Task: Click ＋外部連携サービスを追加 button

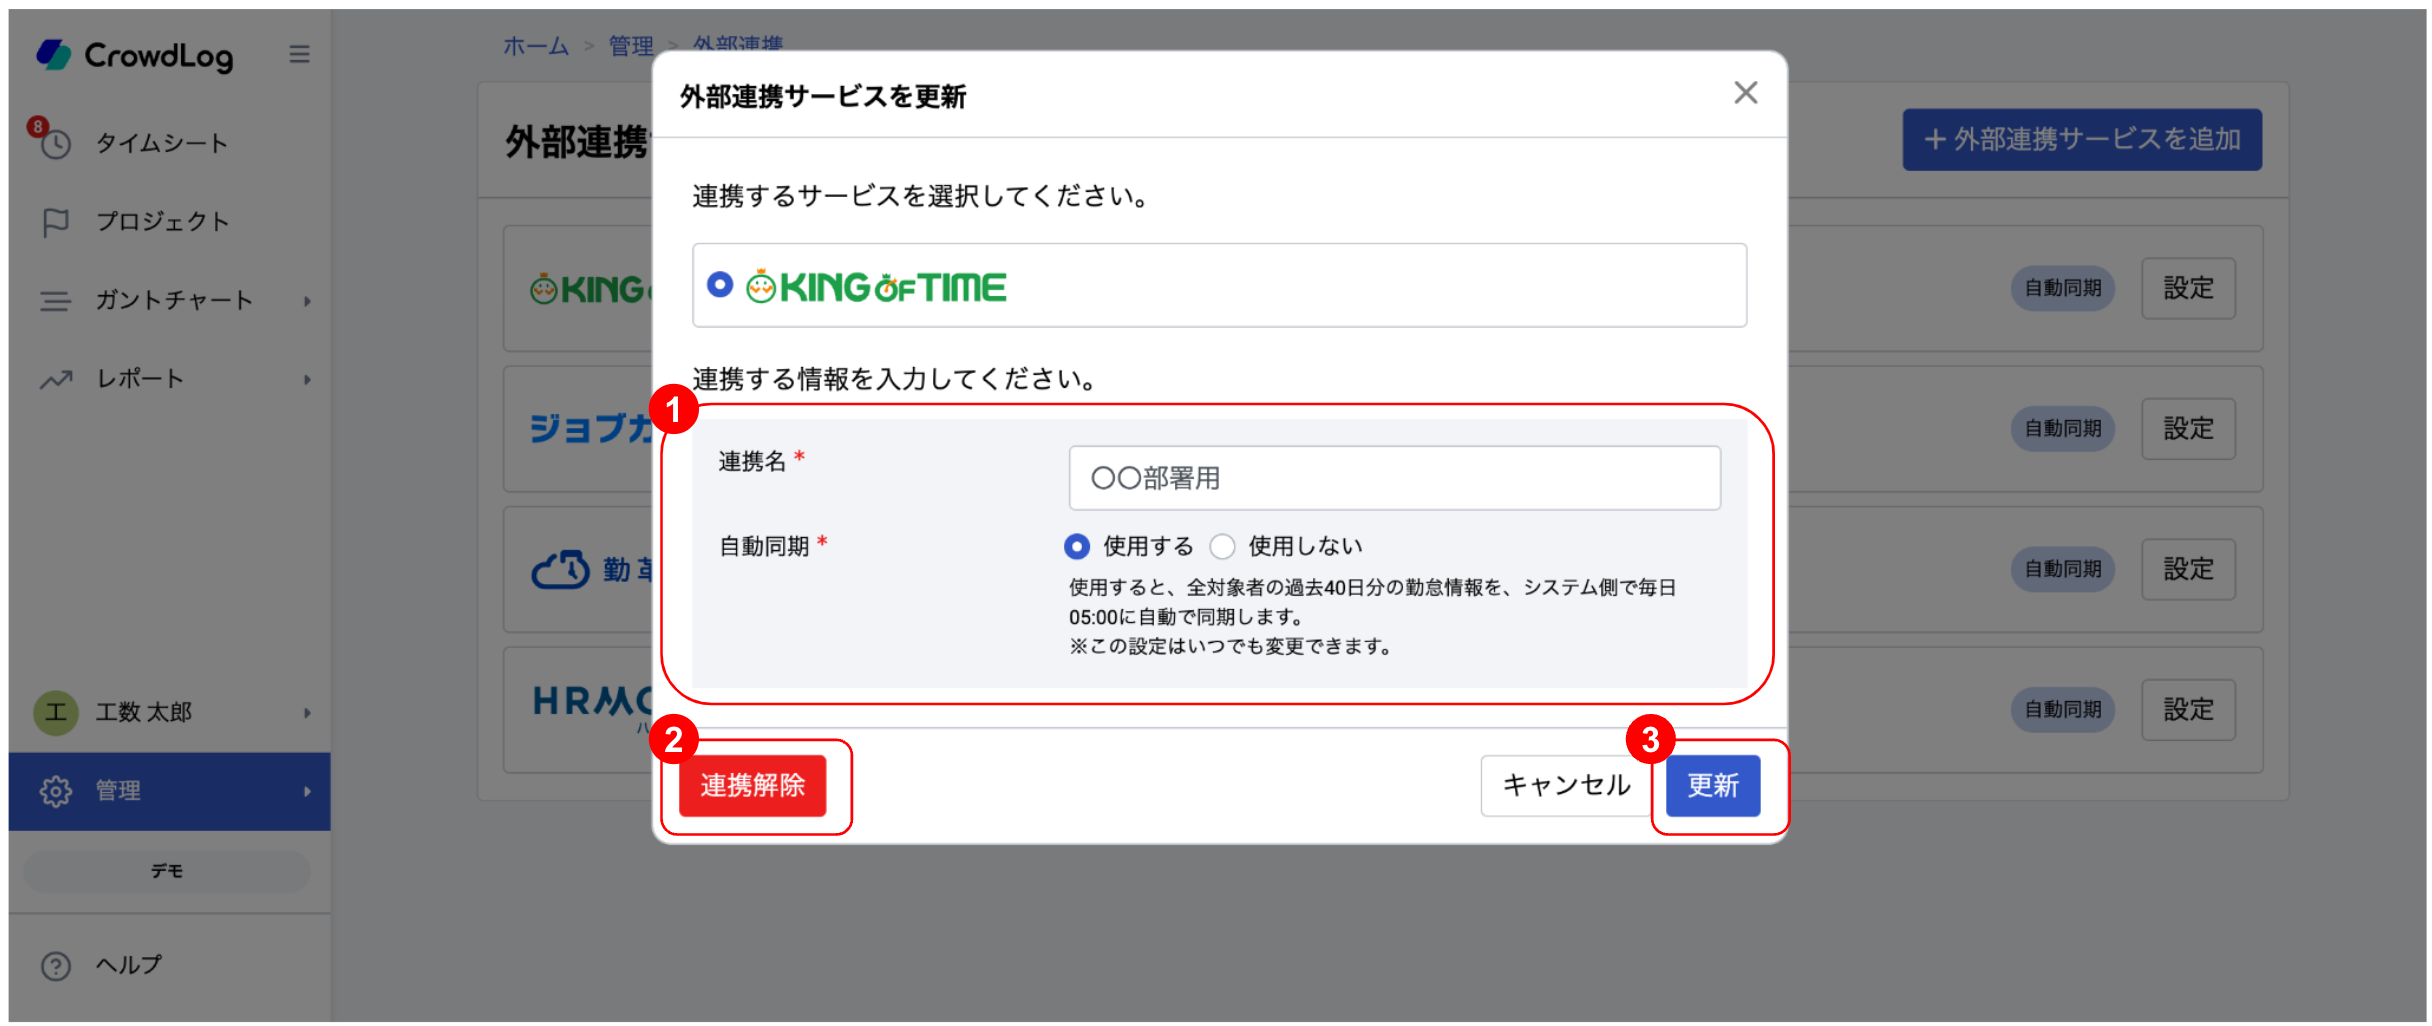Action: tap(2082, 140)
